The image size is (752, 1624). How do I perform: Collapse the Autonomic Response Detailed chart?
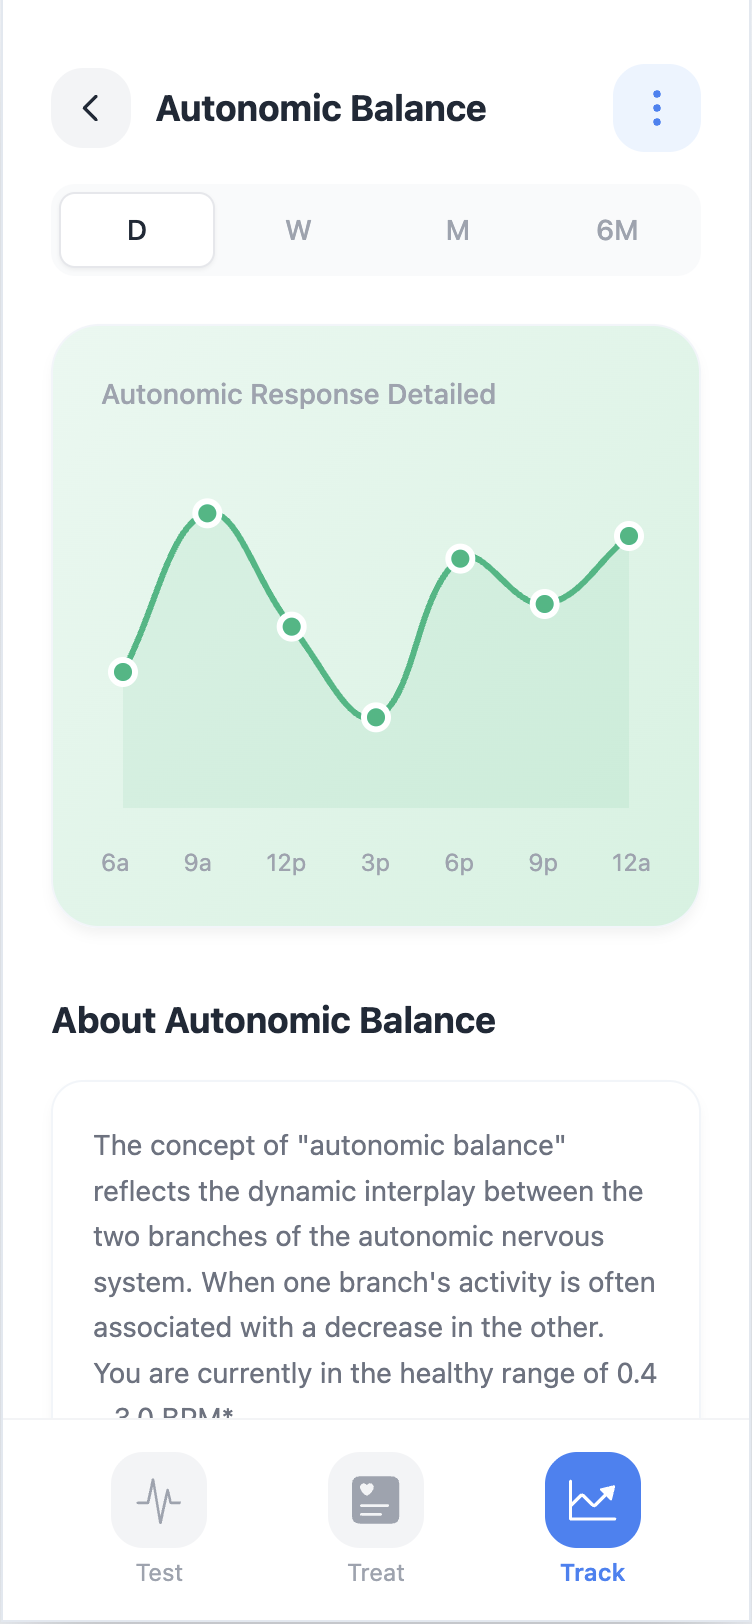[298, 394]
